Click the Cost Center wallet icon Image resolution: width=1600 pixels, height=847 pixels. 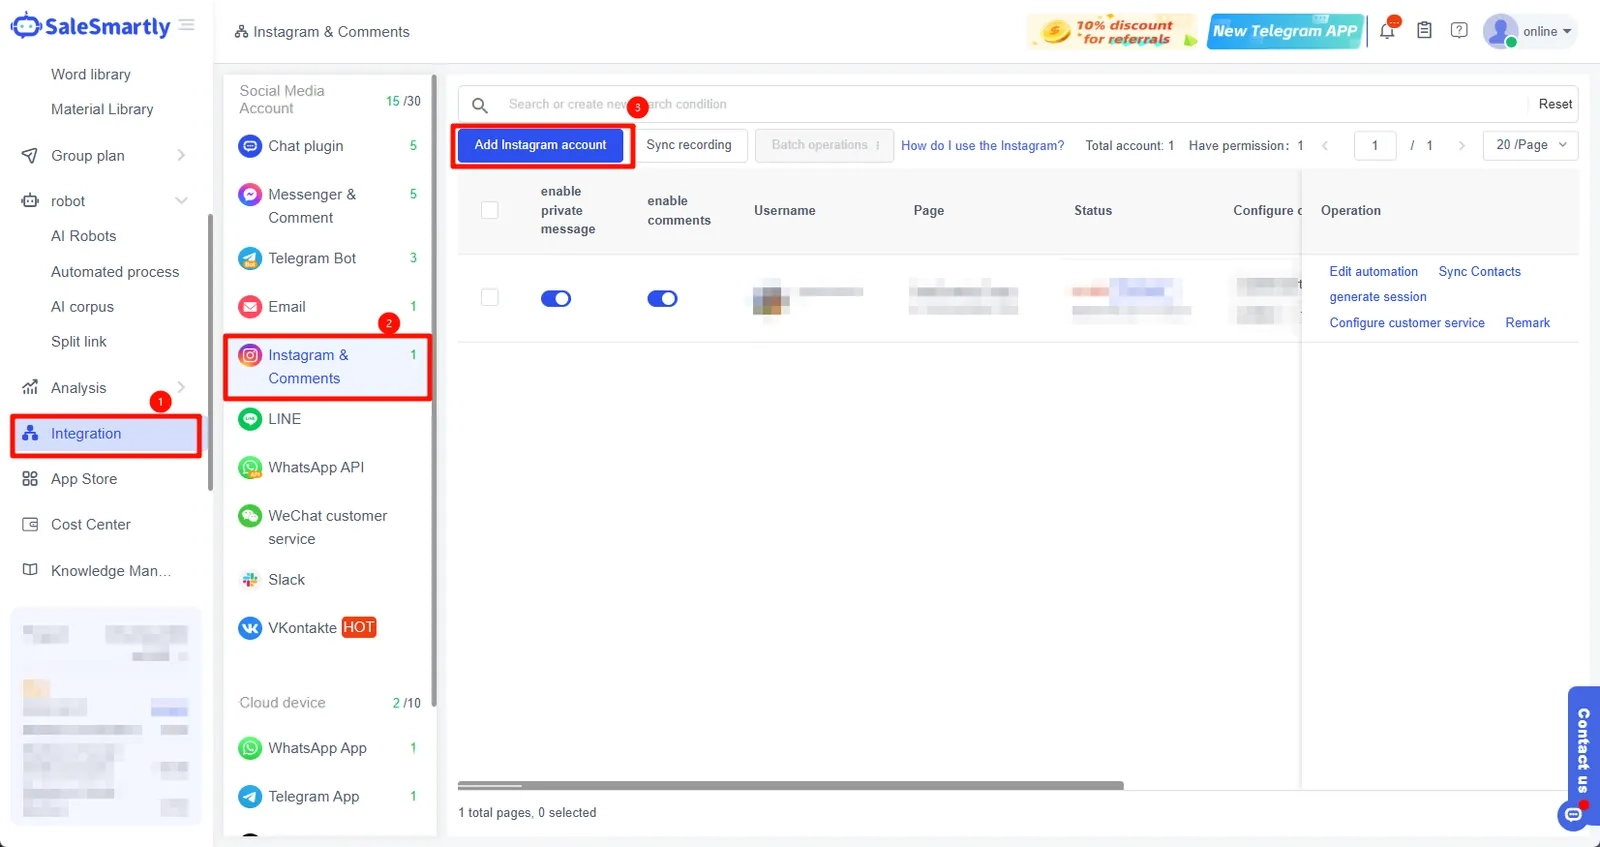click(x=30, y=524)
